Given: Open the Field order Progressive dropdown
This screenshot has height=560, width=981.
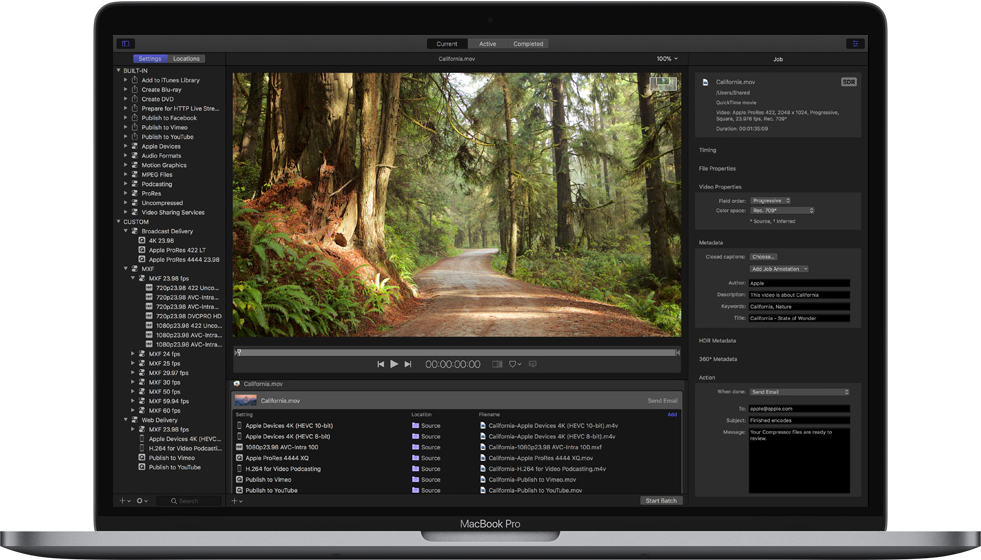Looking at the screenshot, I should click(x=768, y=201).
